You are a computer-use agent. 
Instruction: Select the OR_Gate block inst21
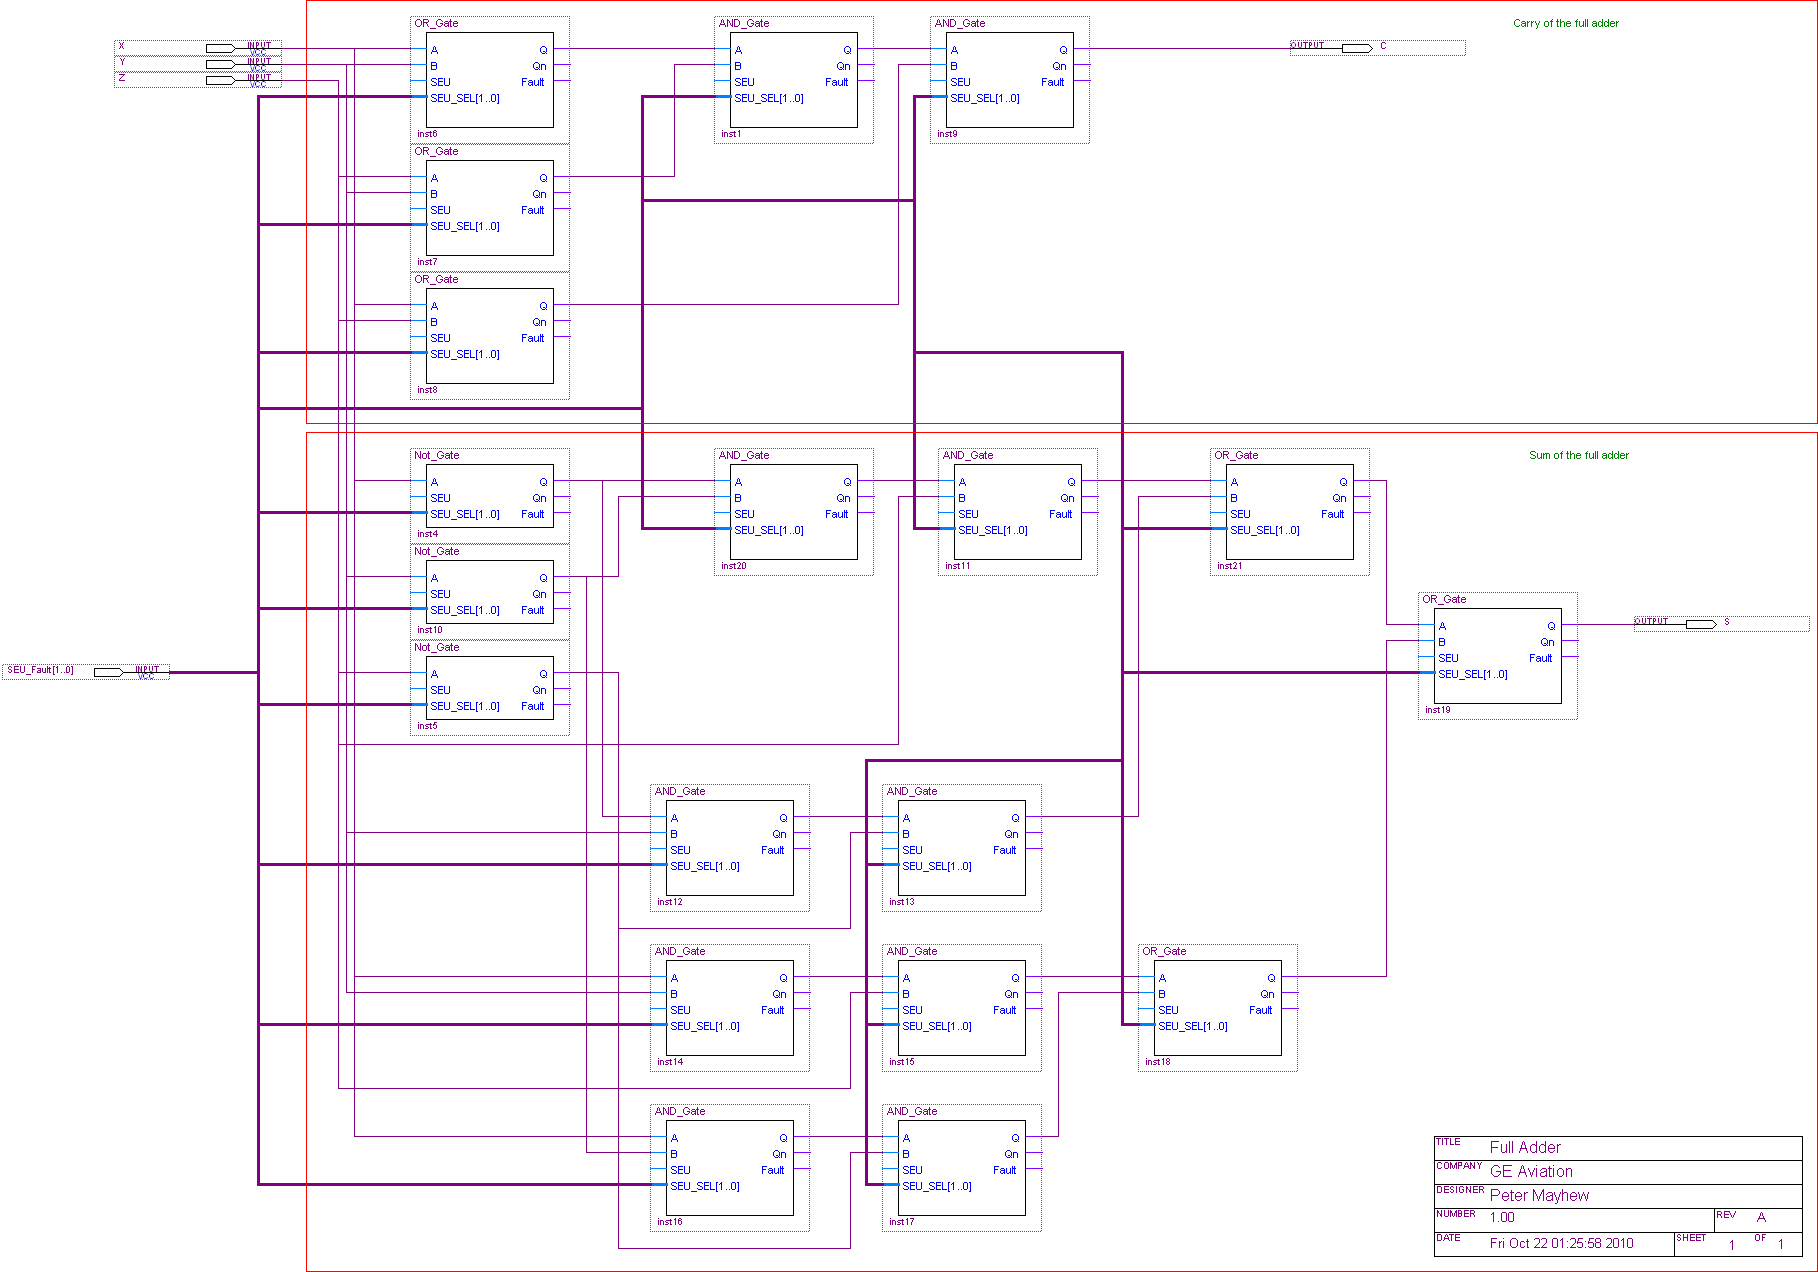(x=1289, y=512)
